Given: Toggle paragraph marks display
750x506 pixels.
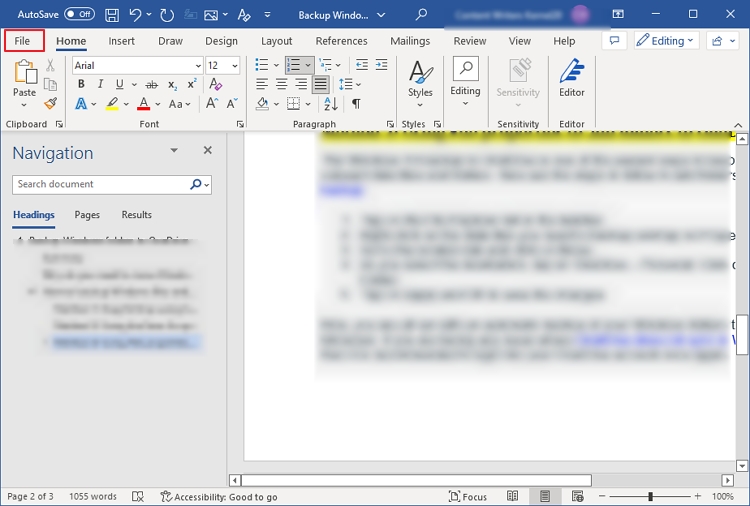Looking at the screenshot, I should tap(356, 103).
